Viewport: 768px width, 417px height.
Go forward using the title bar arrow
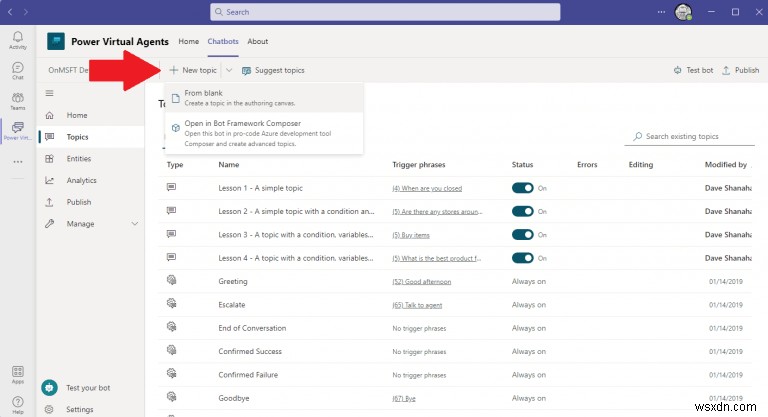[x=26, y=12]
